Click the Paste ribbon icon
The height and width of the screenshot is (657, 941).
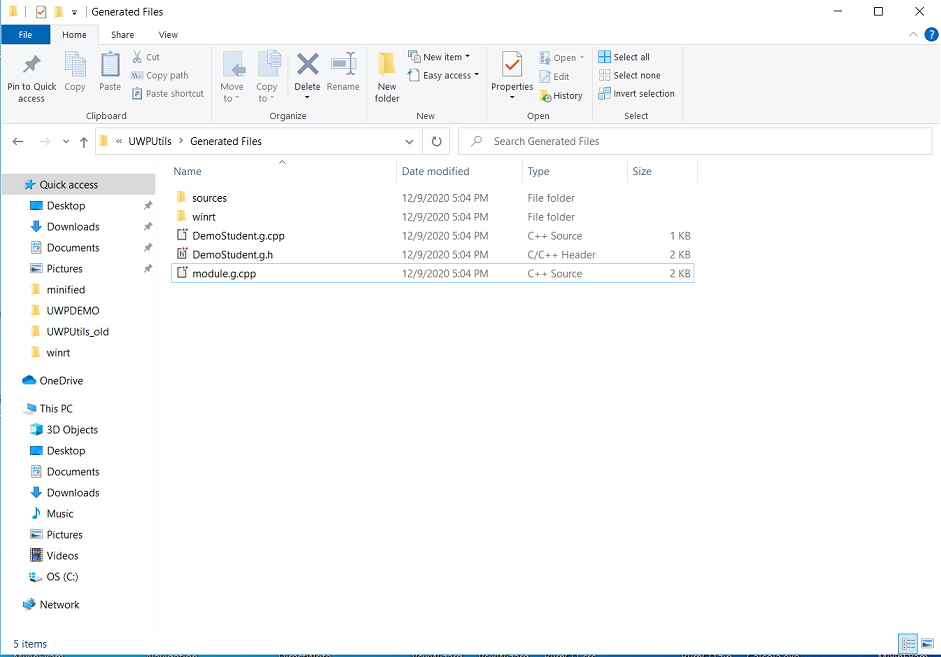pos(110,72)
